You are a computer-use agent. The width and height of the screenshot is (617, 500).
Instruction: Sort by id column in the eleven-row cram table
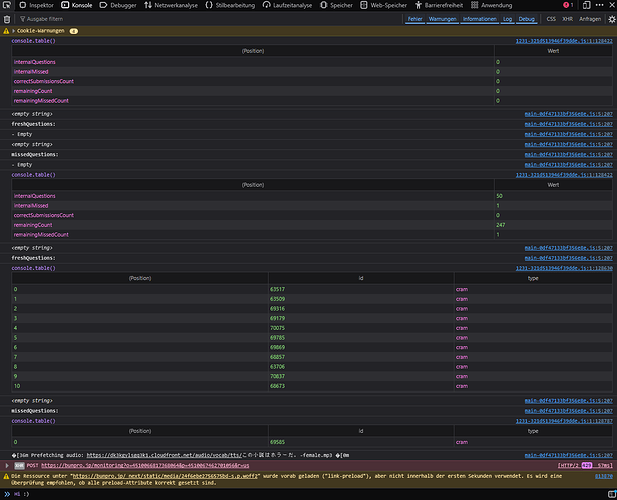tap(361, 278)
